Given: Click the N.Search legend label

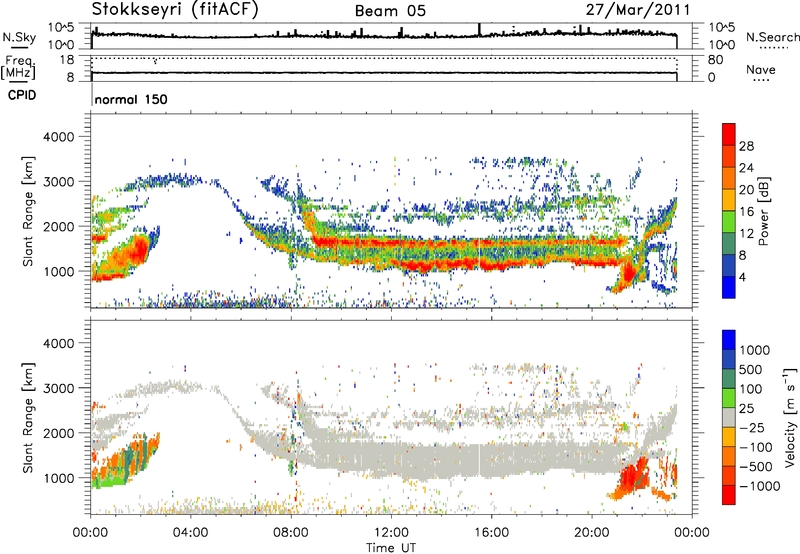Looking at the screenshot, I should [772, 37].
